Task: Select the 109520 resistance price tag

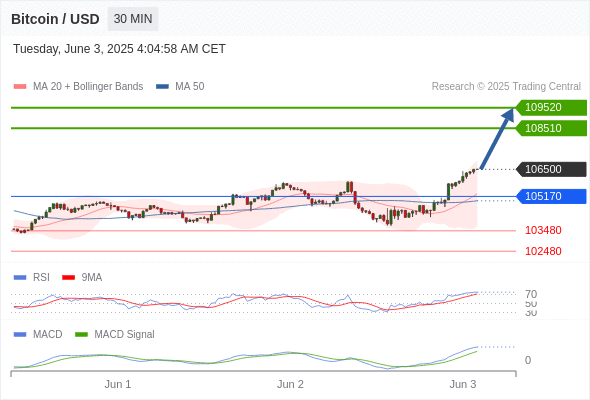Action: pos(551,108)
